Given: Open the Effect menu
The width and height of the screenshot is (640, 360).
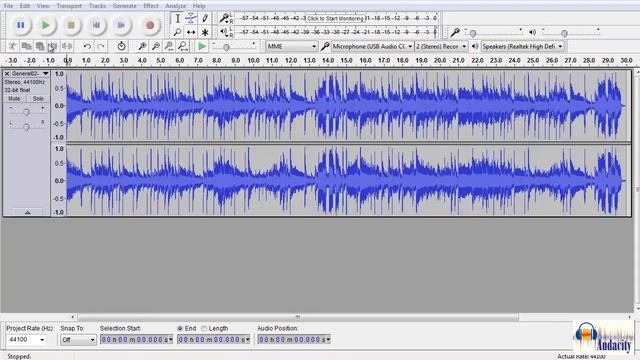Looking at the screenshot, I should pos(151,6).
